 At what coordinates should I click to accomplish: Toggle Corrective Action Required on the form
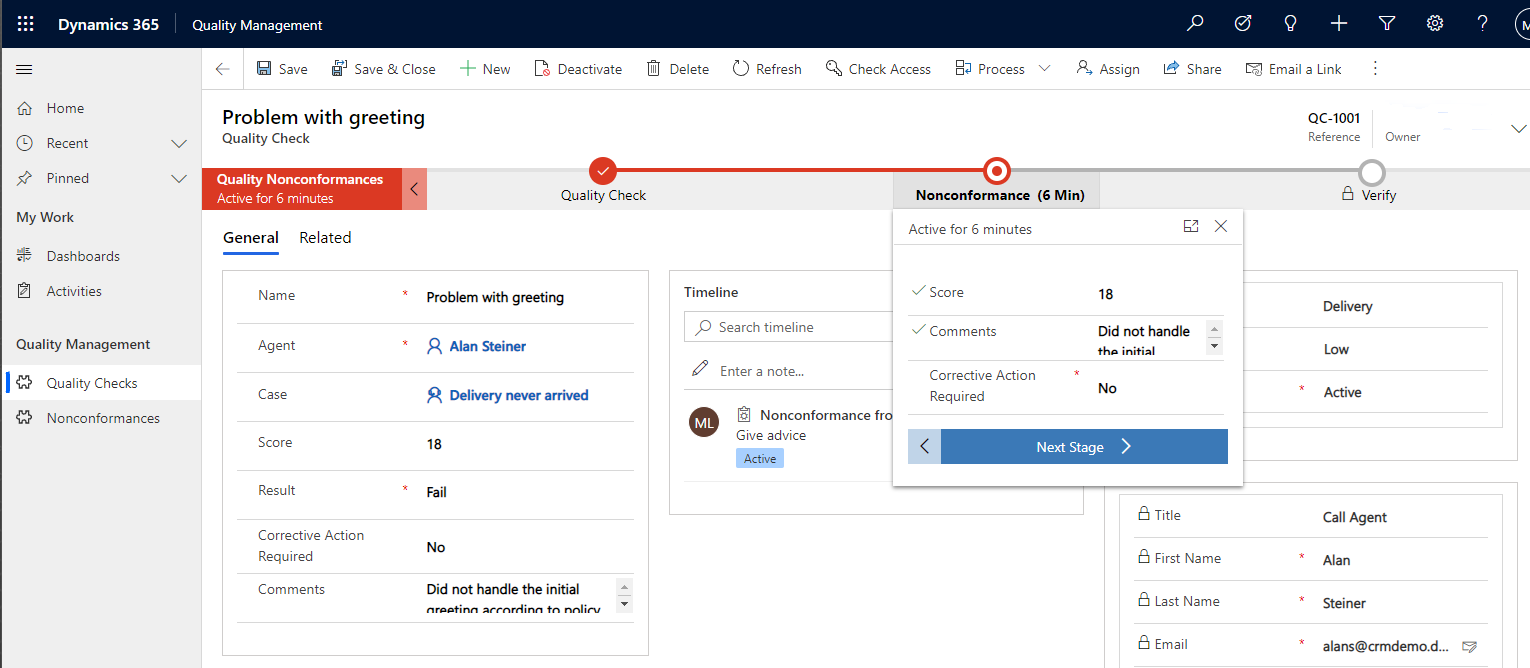[x=436, y=547]
